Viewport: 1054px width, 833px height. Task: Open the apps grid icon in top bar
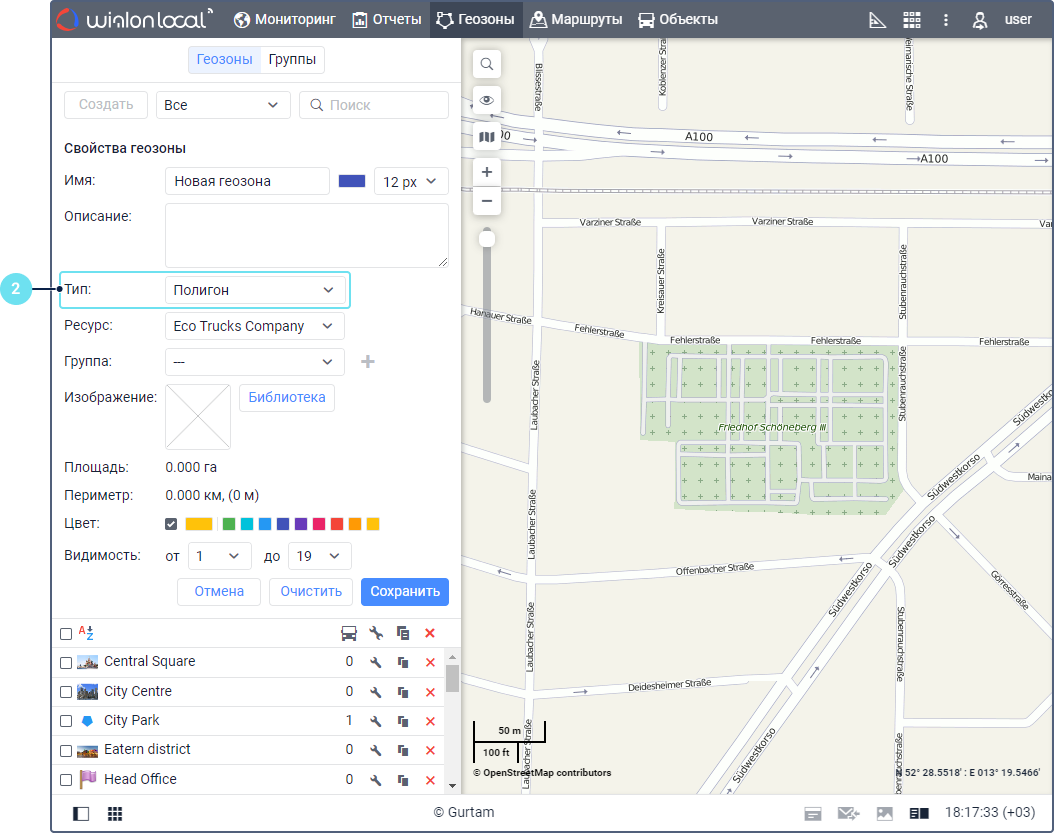(x=911, y=20)
